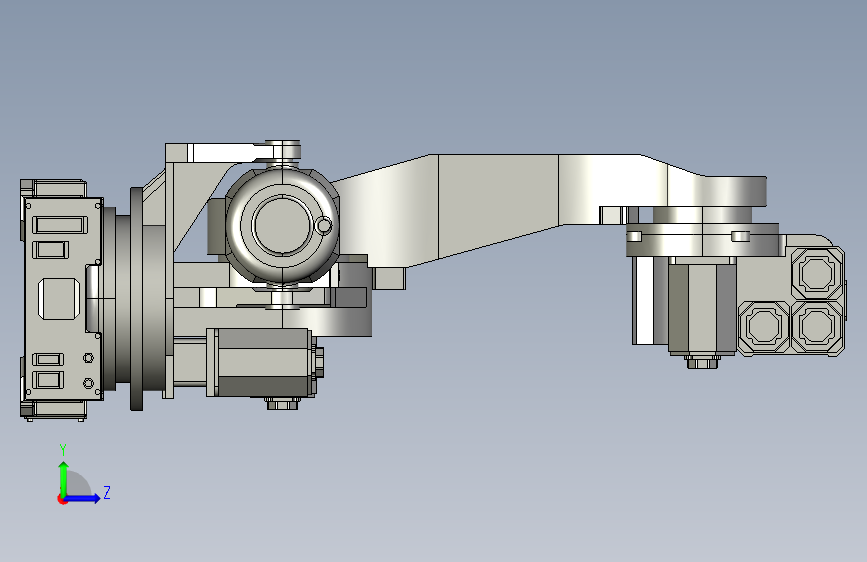Select the bottom-right octagonal connector port
The width and height of the screenshot is (867, 562).
(x=817, y=326)
